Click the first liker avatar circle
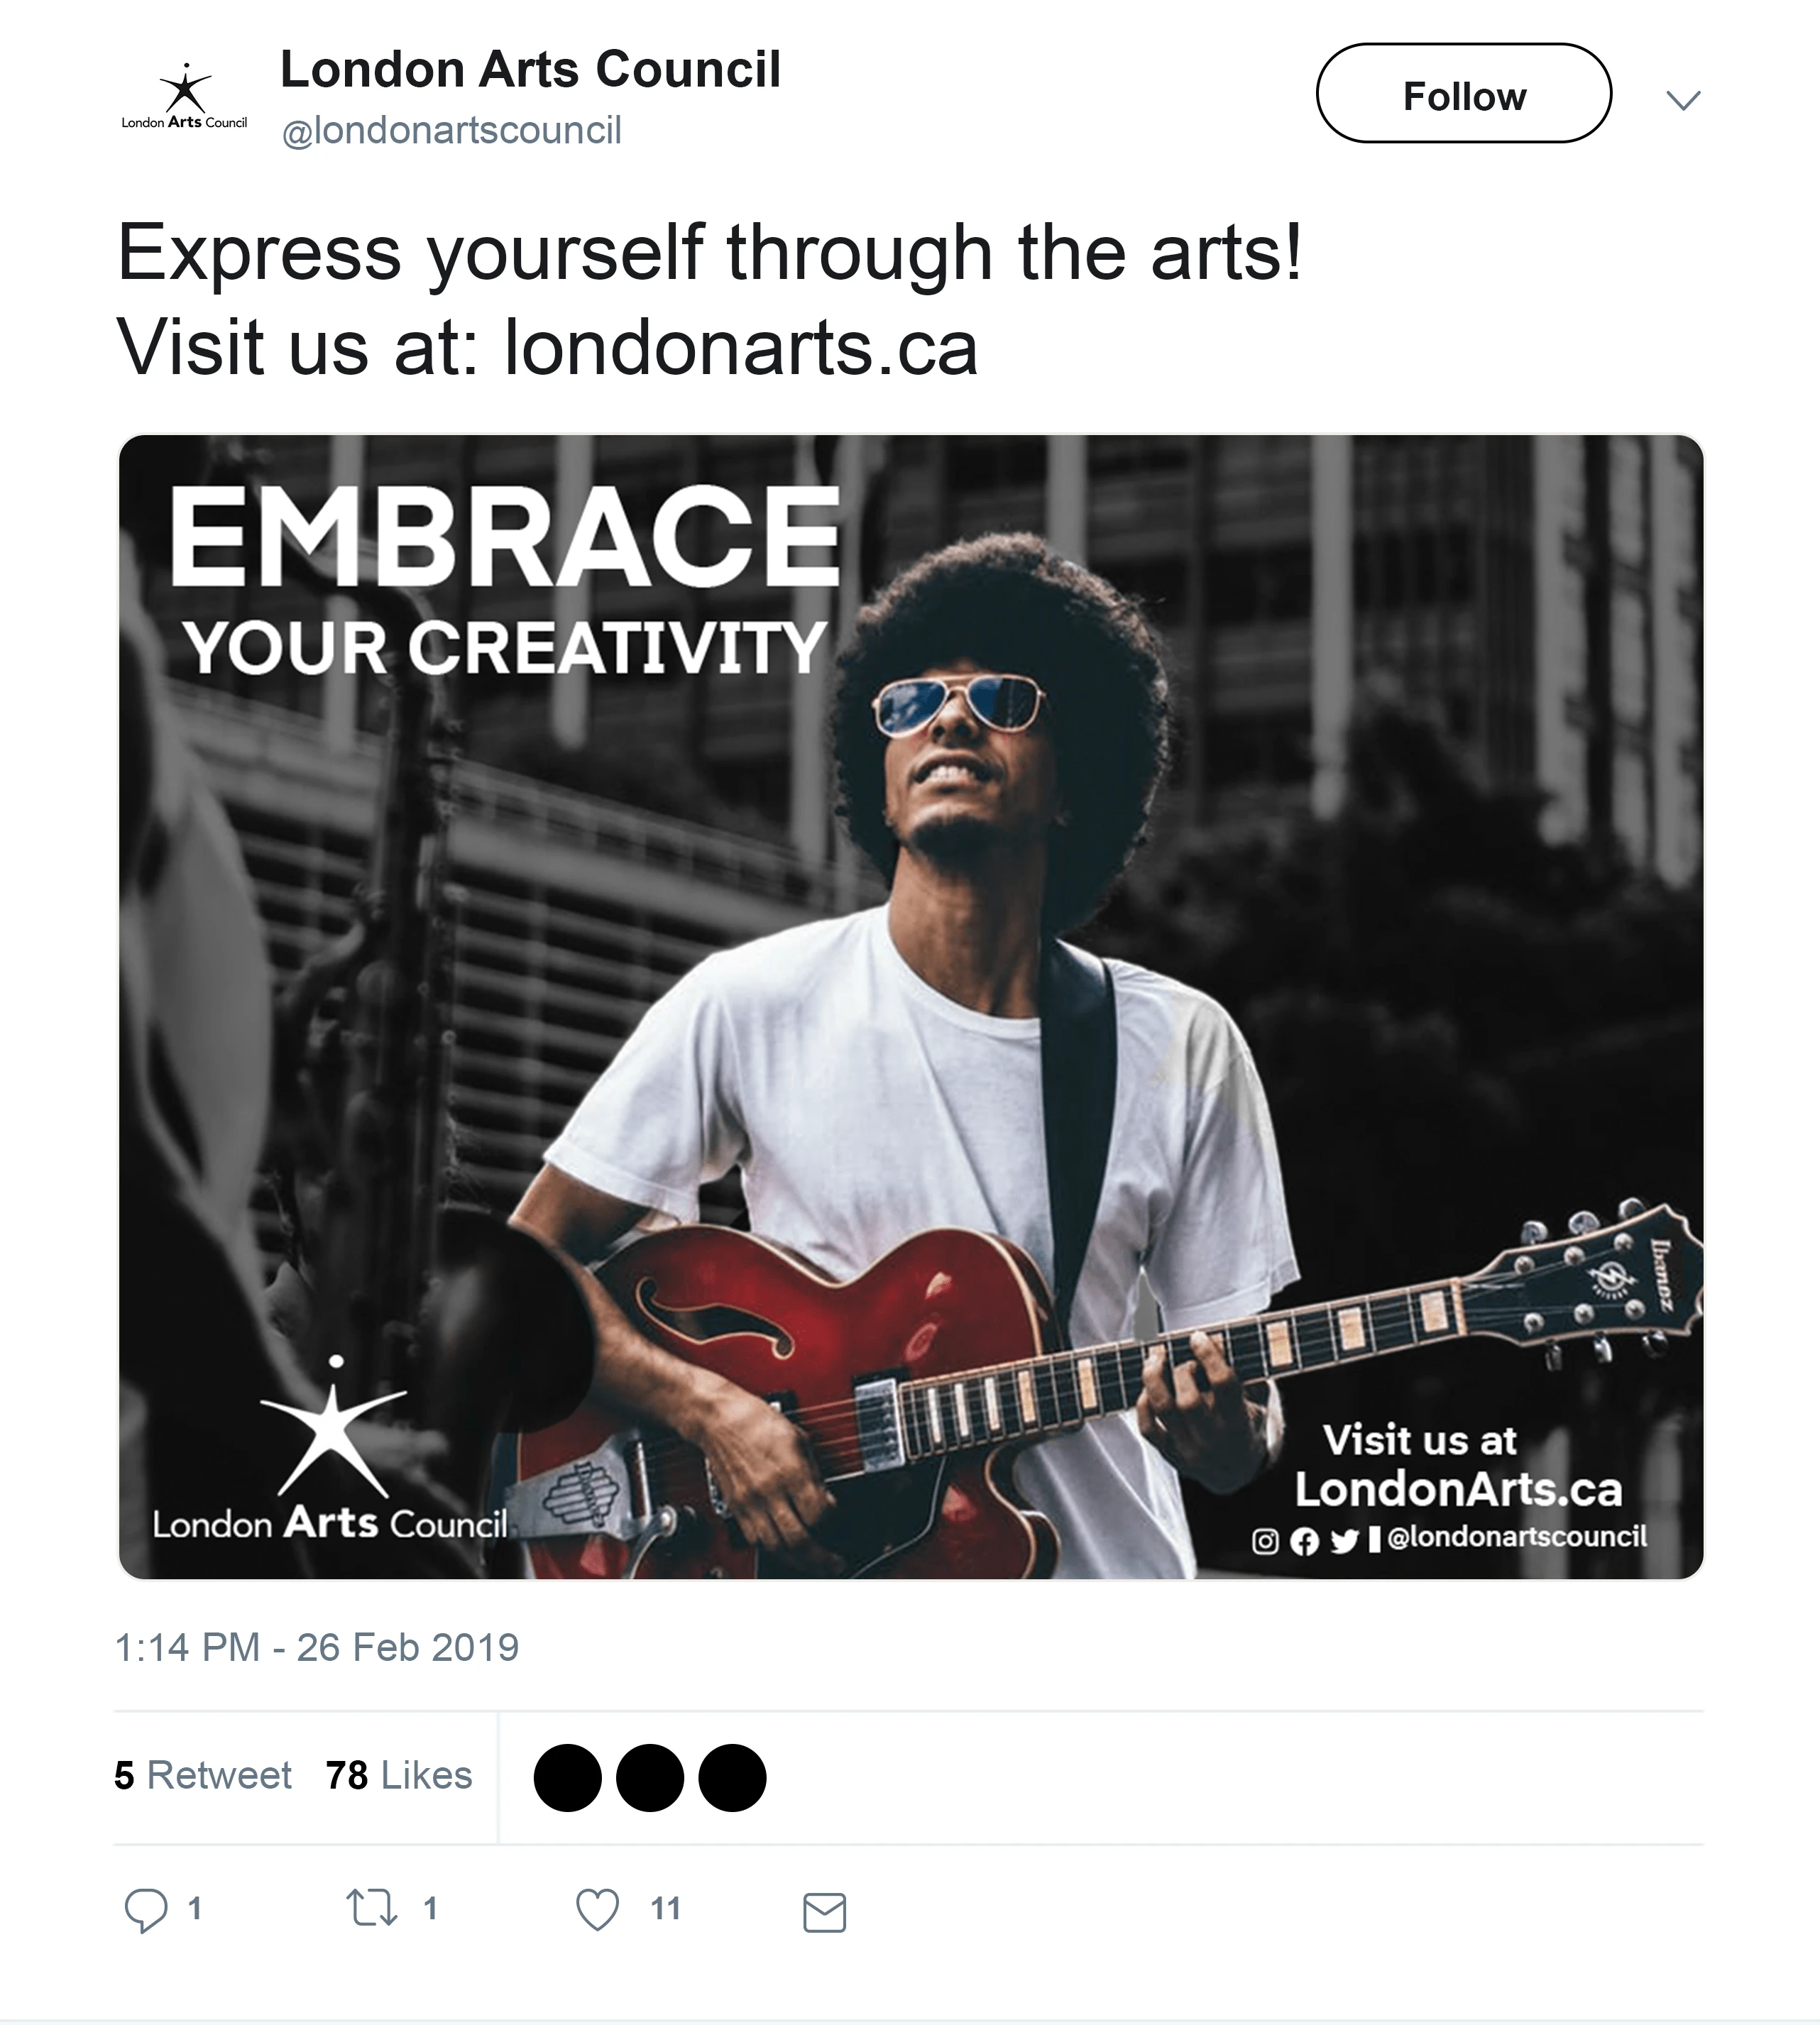The image size is (1820, 2025). tap(568, 1777)
